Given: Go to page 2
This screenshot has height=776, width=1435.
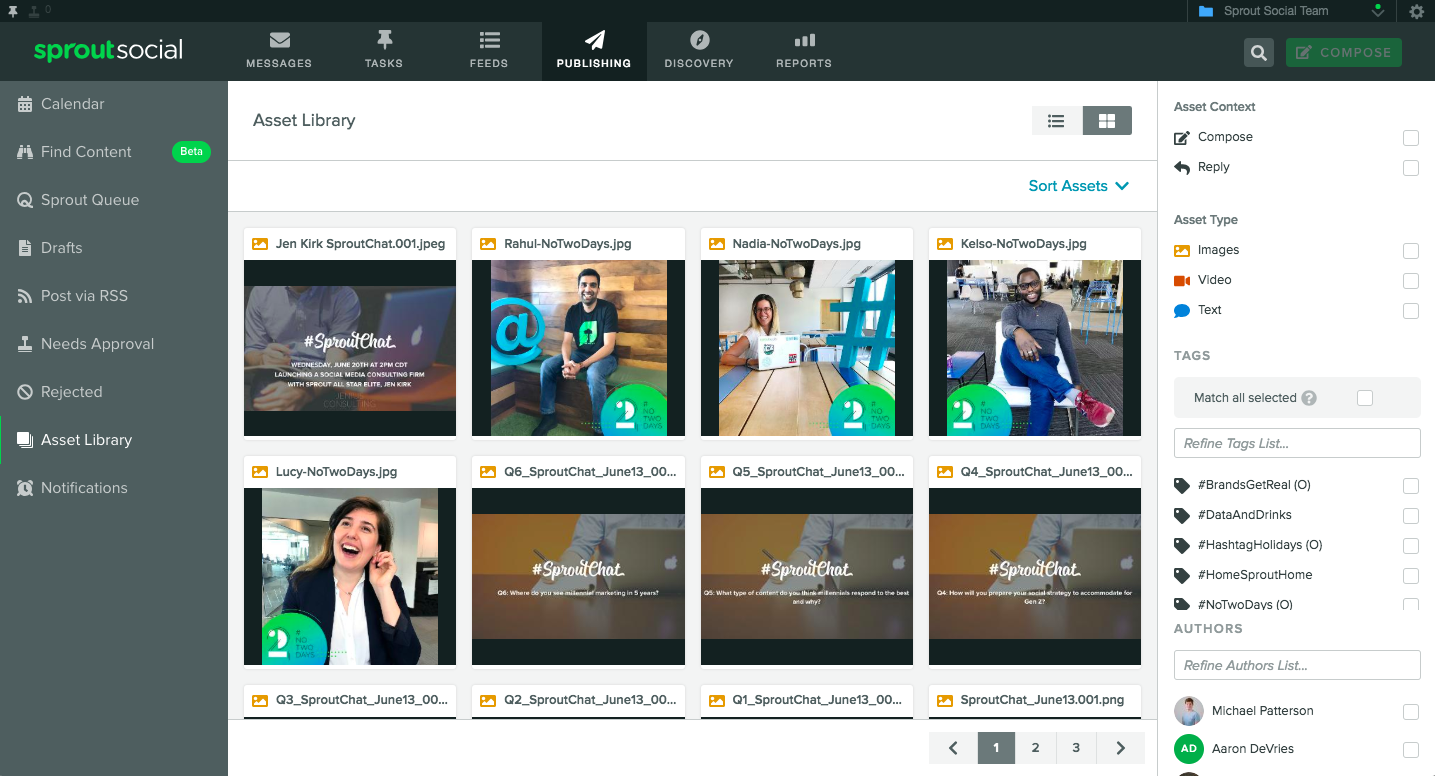Looking at the screenshot, I should [x=1036, y=748].
